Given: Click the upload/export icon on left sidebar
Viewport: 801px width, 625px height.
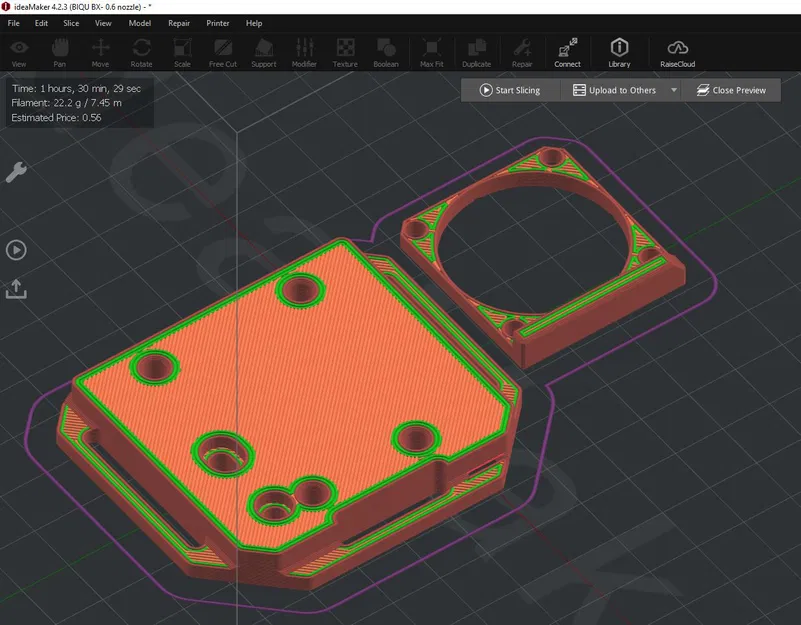Looking at the screenshot, I should click(x=16, y=289).
